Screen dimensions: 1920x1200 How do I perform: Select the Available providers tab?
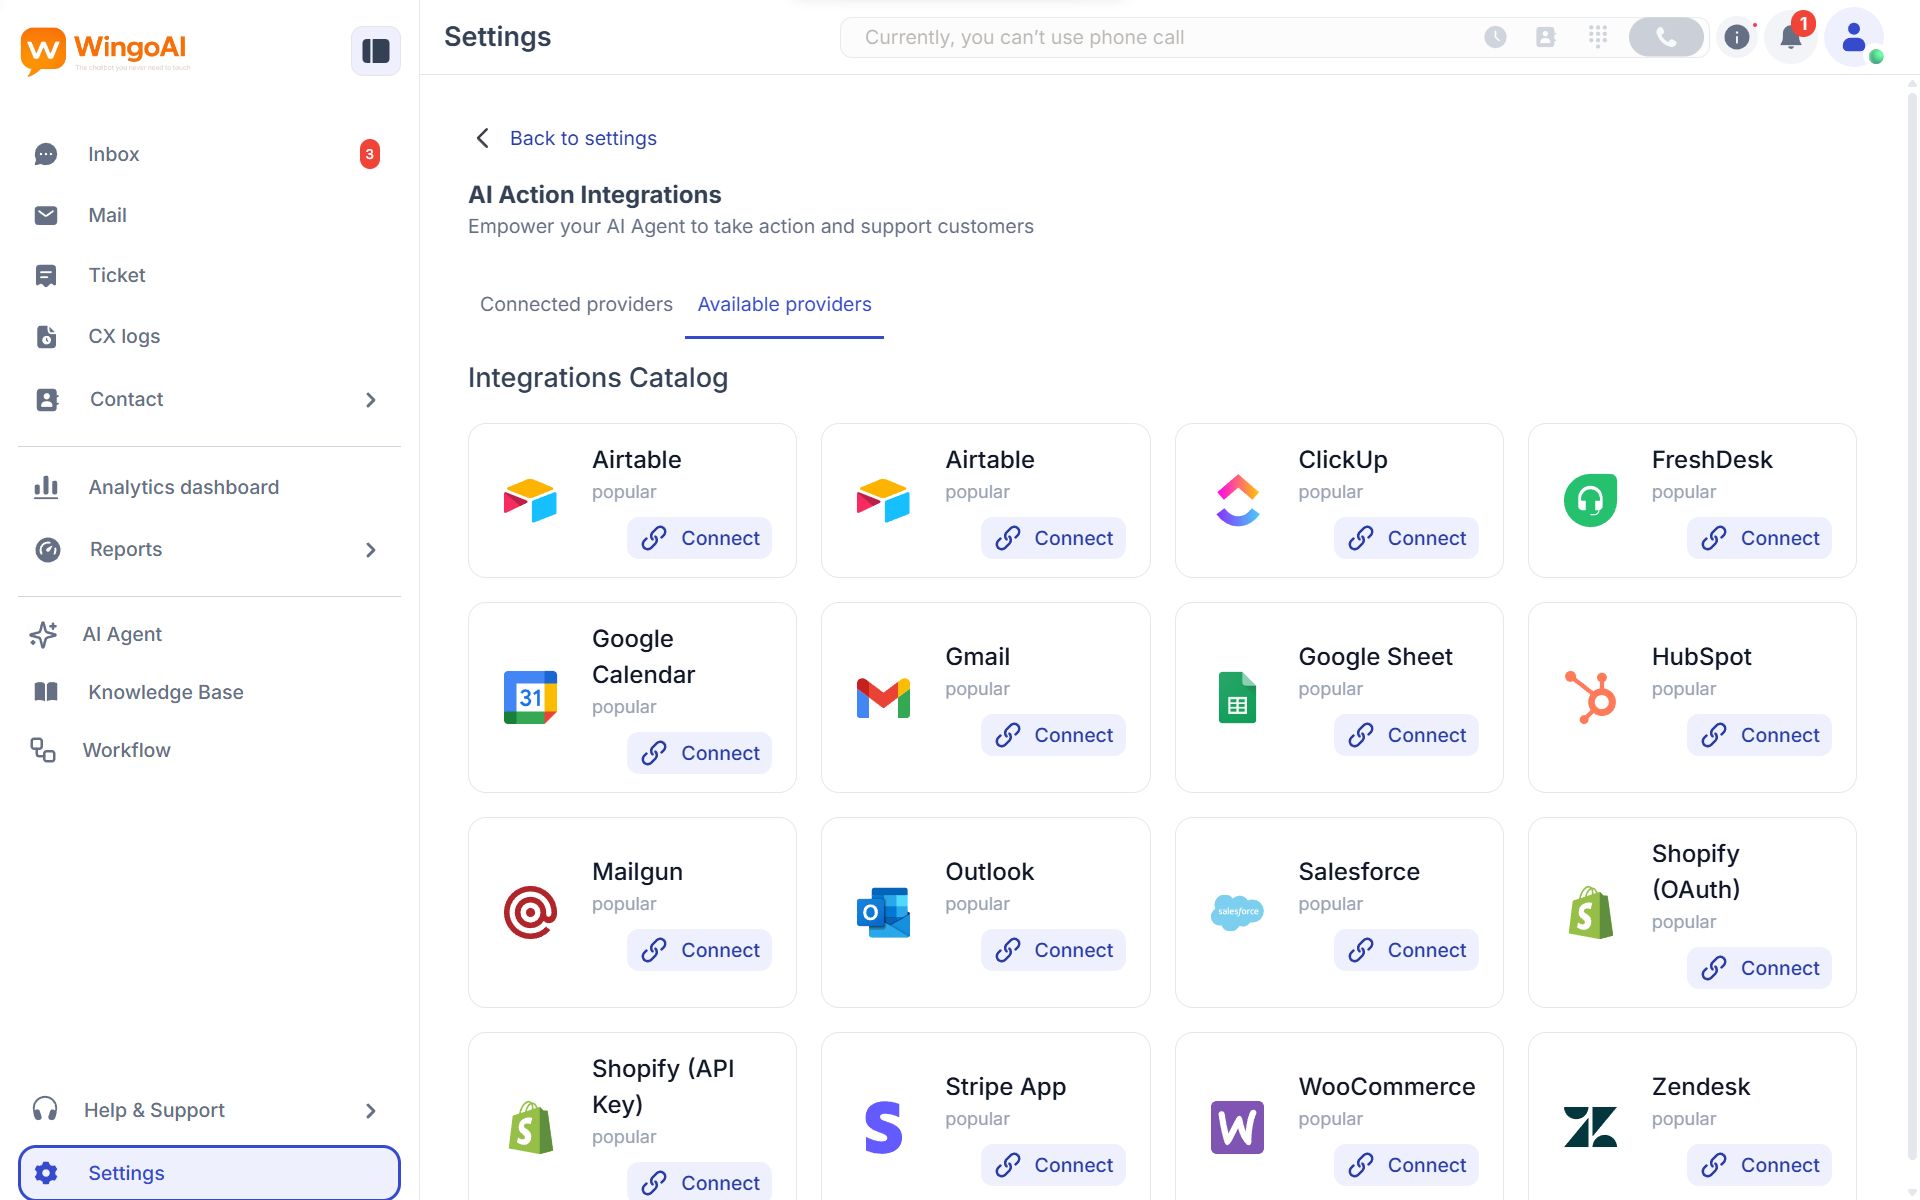tap(784, 304)
